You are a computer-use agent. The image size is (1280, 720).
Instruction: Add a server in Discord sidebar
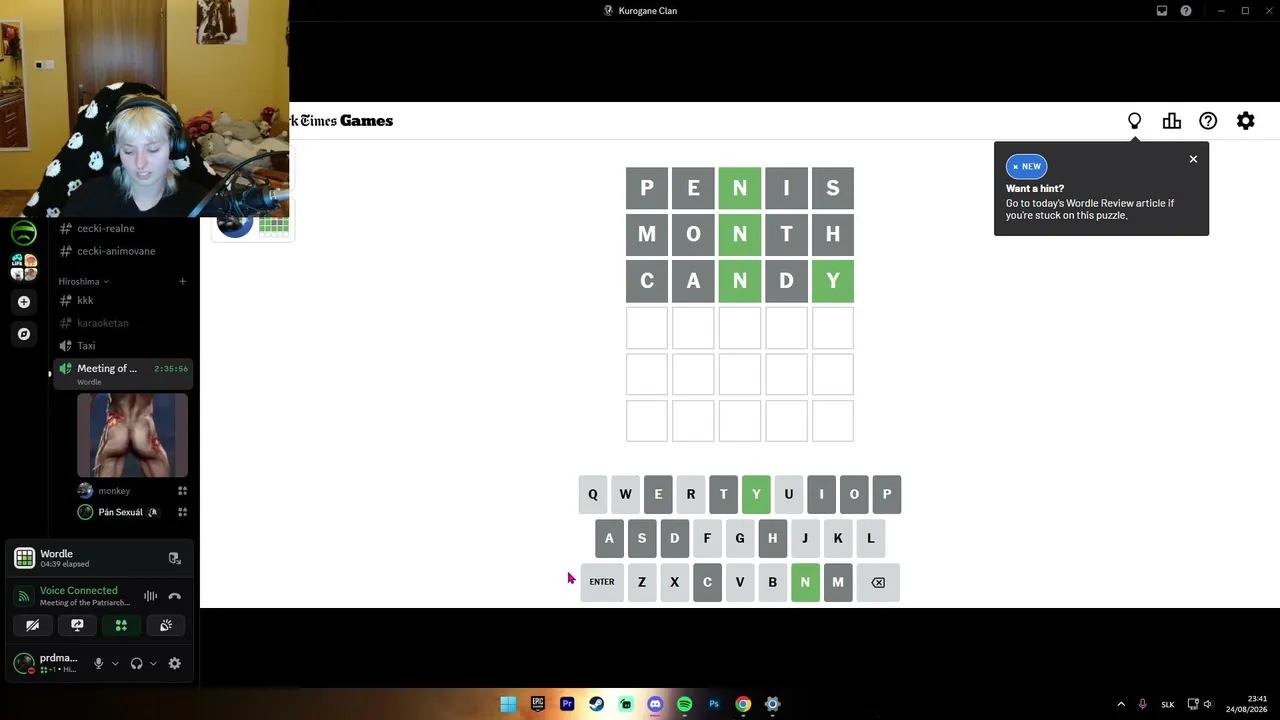click(x=24, y=302)
